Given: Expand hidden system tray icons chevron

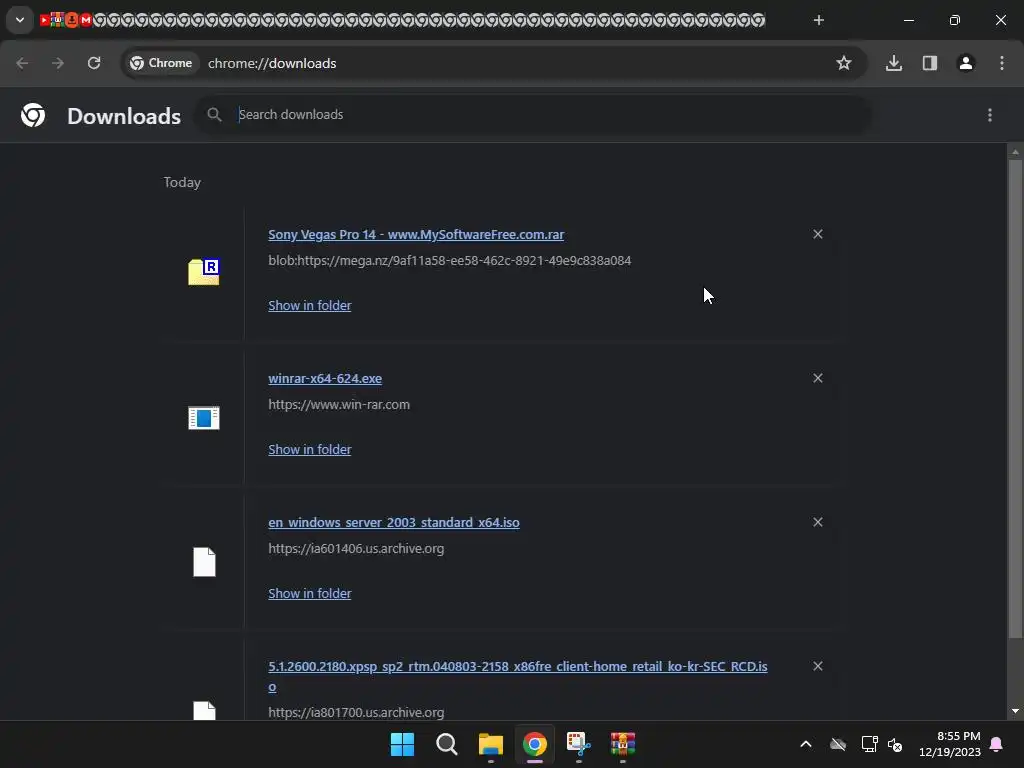Looking at the screenshot, I should [806, 744].
